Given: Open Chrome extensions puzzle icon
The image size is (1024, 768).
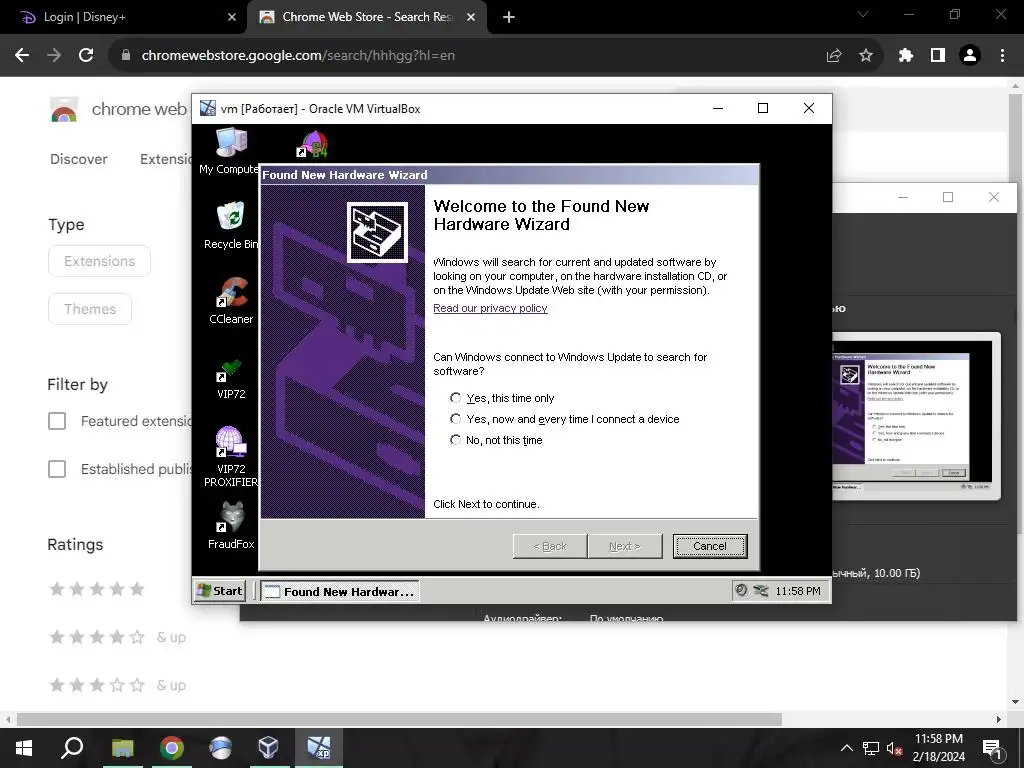Looking at the screenshot, I should 905,56.
